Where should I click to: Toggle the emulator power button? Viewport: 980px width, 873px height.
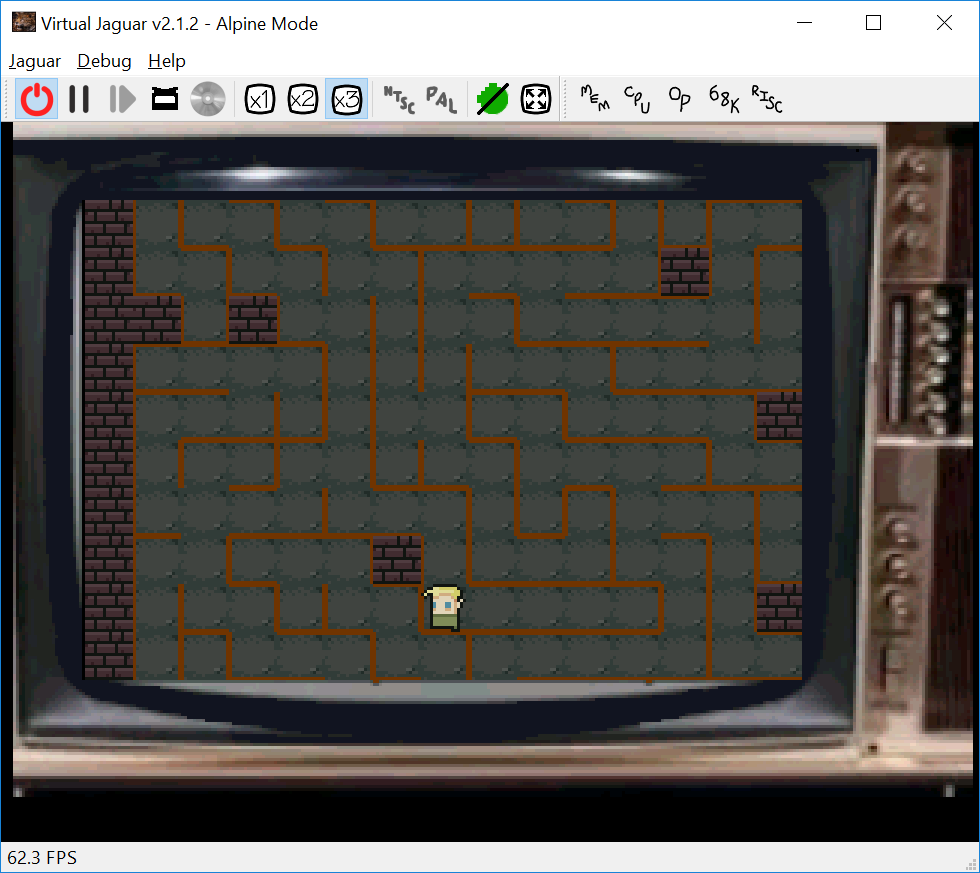[x=36, y=99]
